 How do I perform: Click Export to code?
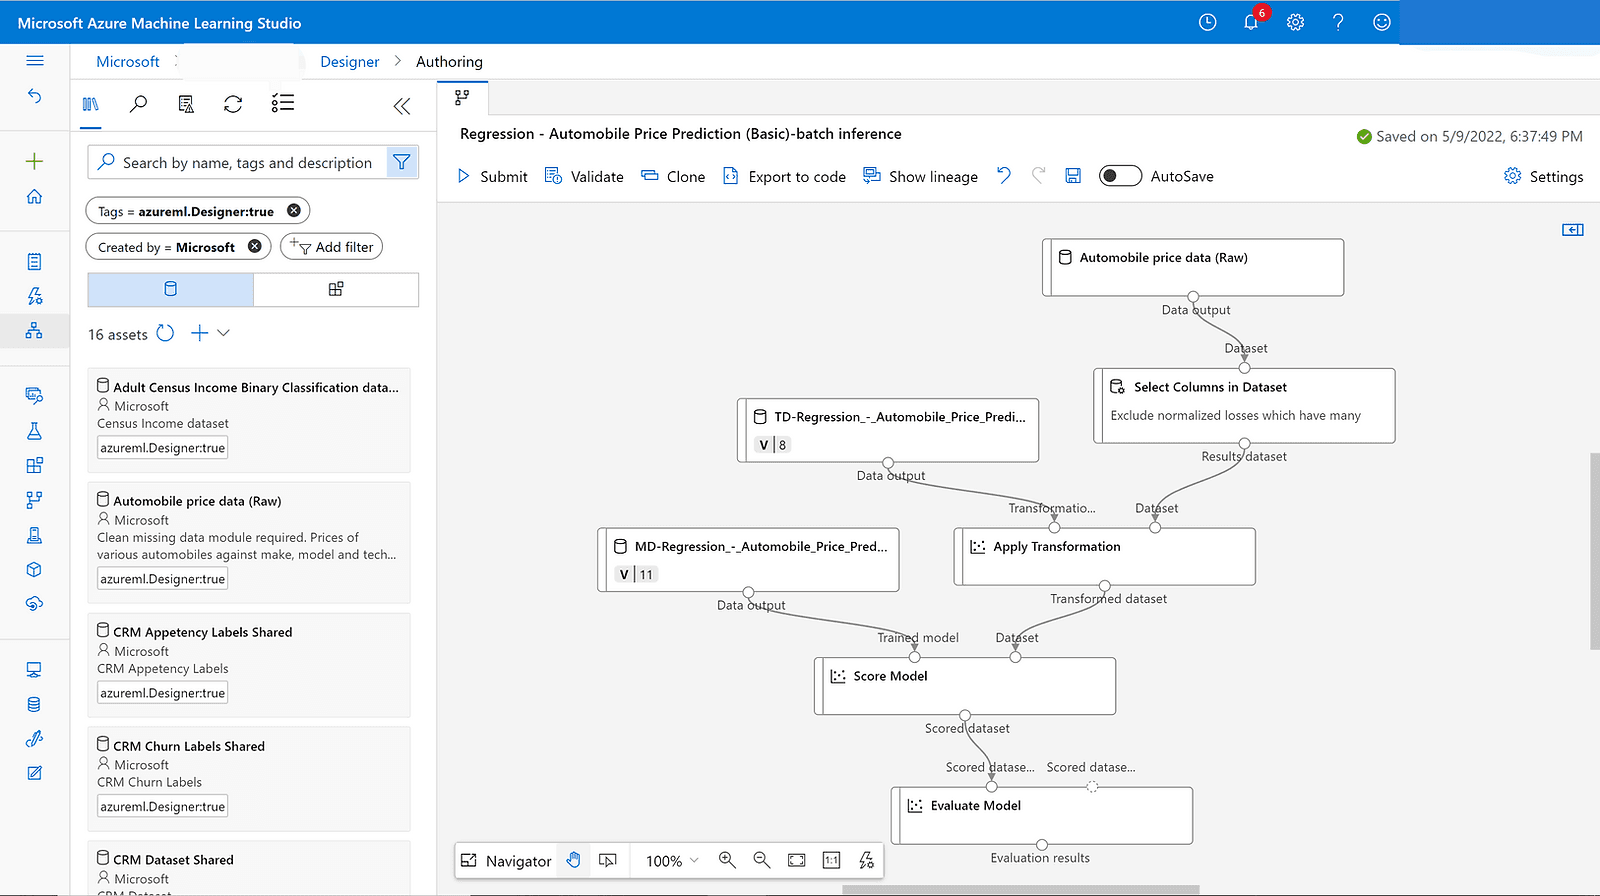[785, 176]
